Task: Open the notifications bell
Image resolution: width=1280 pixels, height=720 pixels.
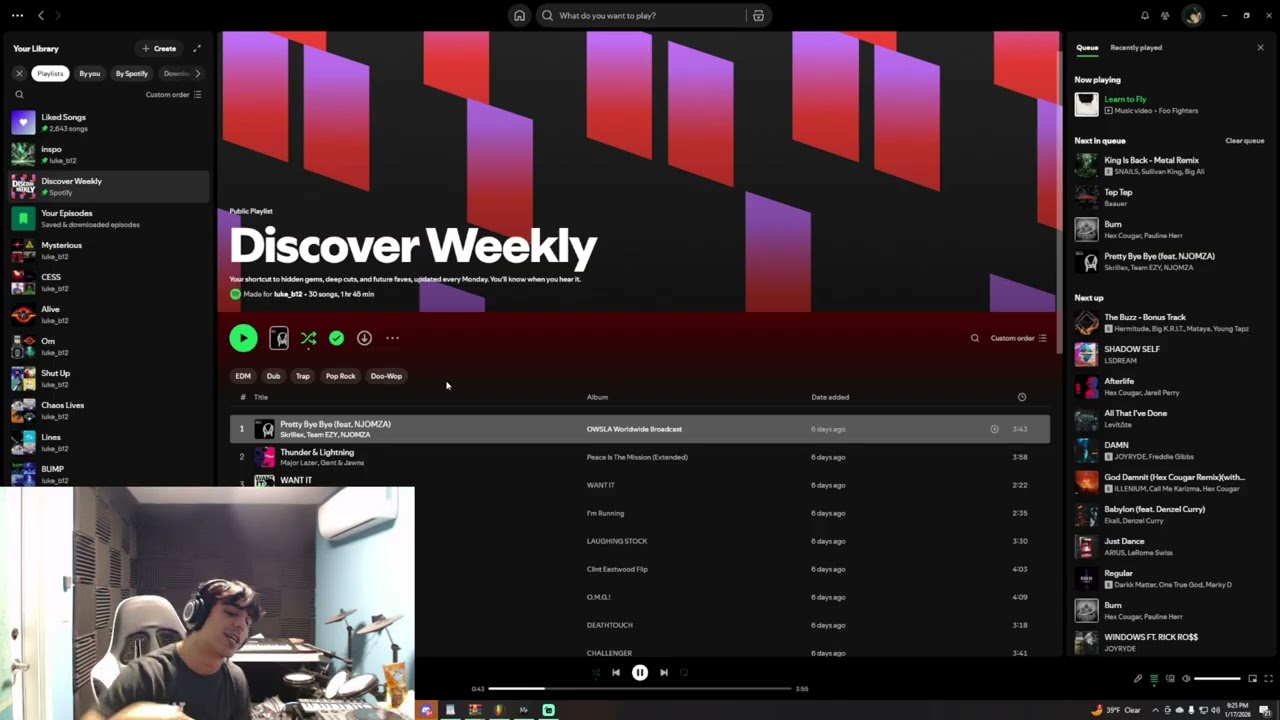Action: tap(1145, 15)
